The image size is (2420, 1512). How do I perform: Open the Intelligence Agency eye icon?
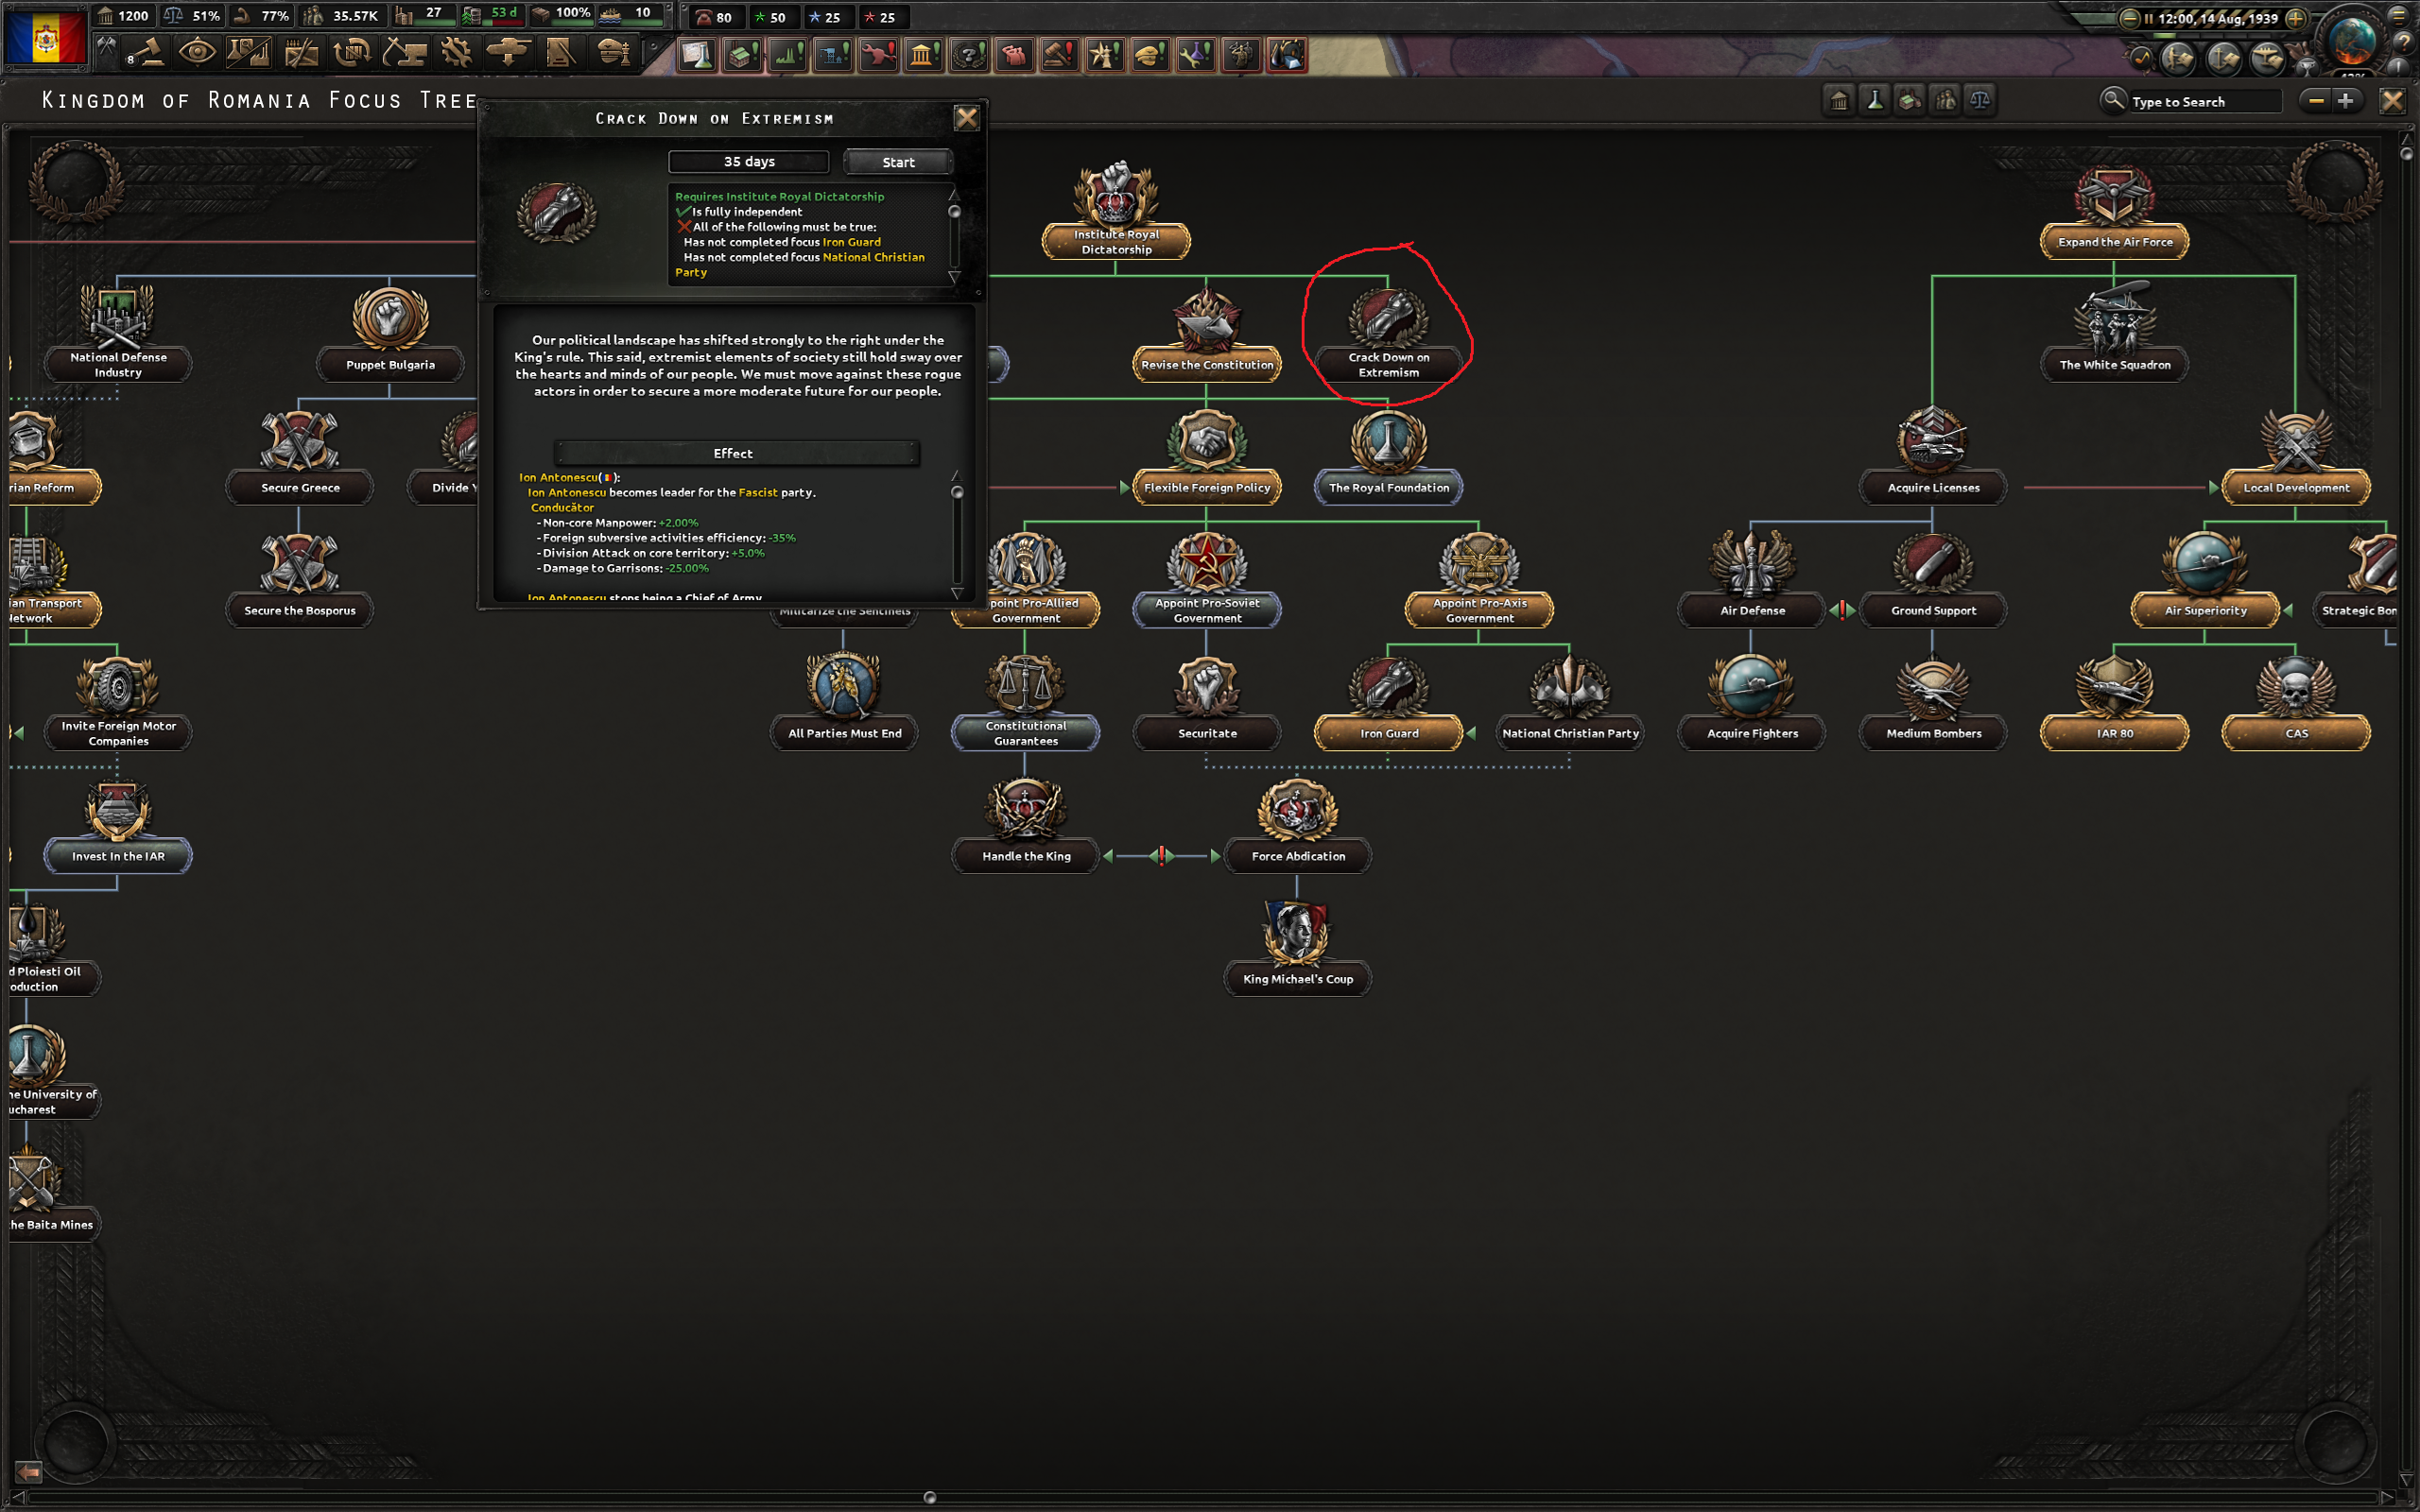[196, 52]
